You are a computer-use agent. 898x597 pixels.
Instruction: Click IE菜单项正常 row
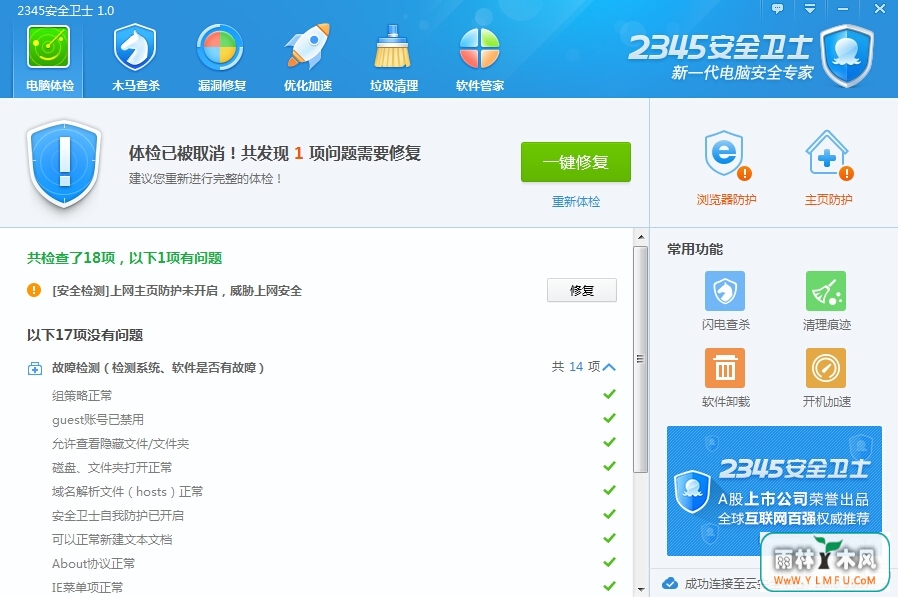(334, 587)
